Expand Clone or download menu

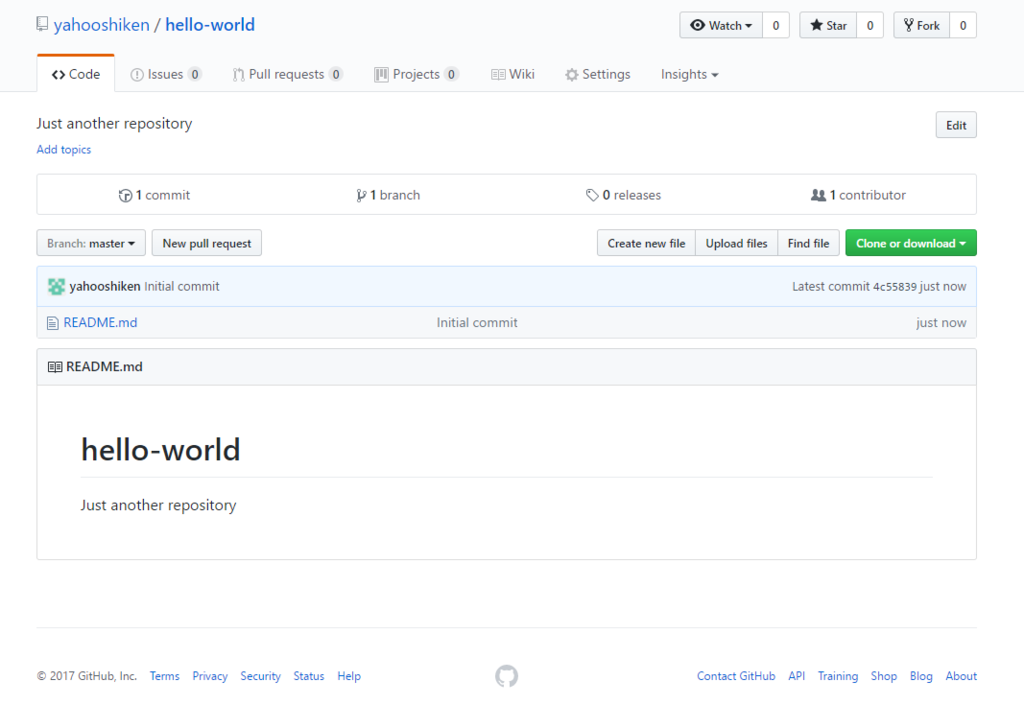click(x=911, y=243)
